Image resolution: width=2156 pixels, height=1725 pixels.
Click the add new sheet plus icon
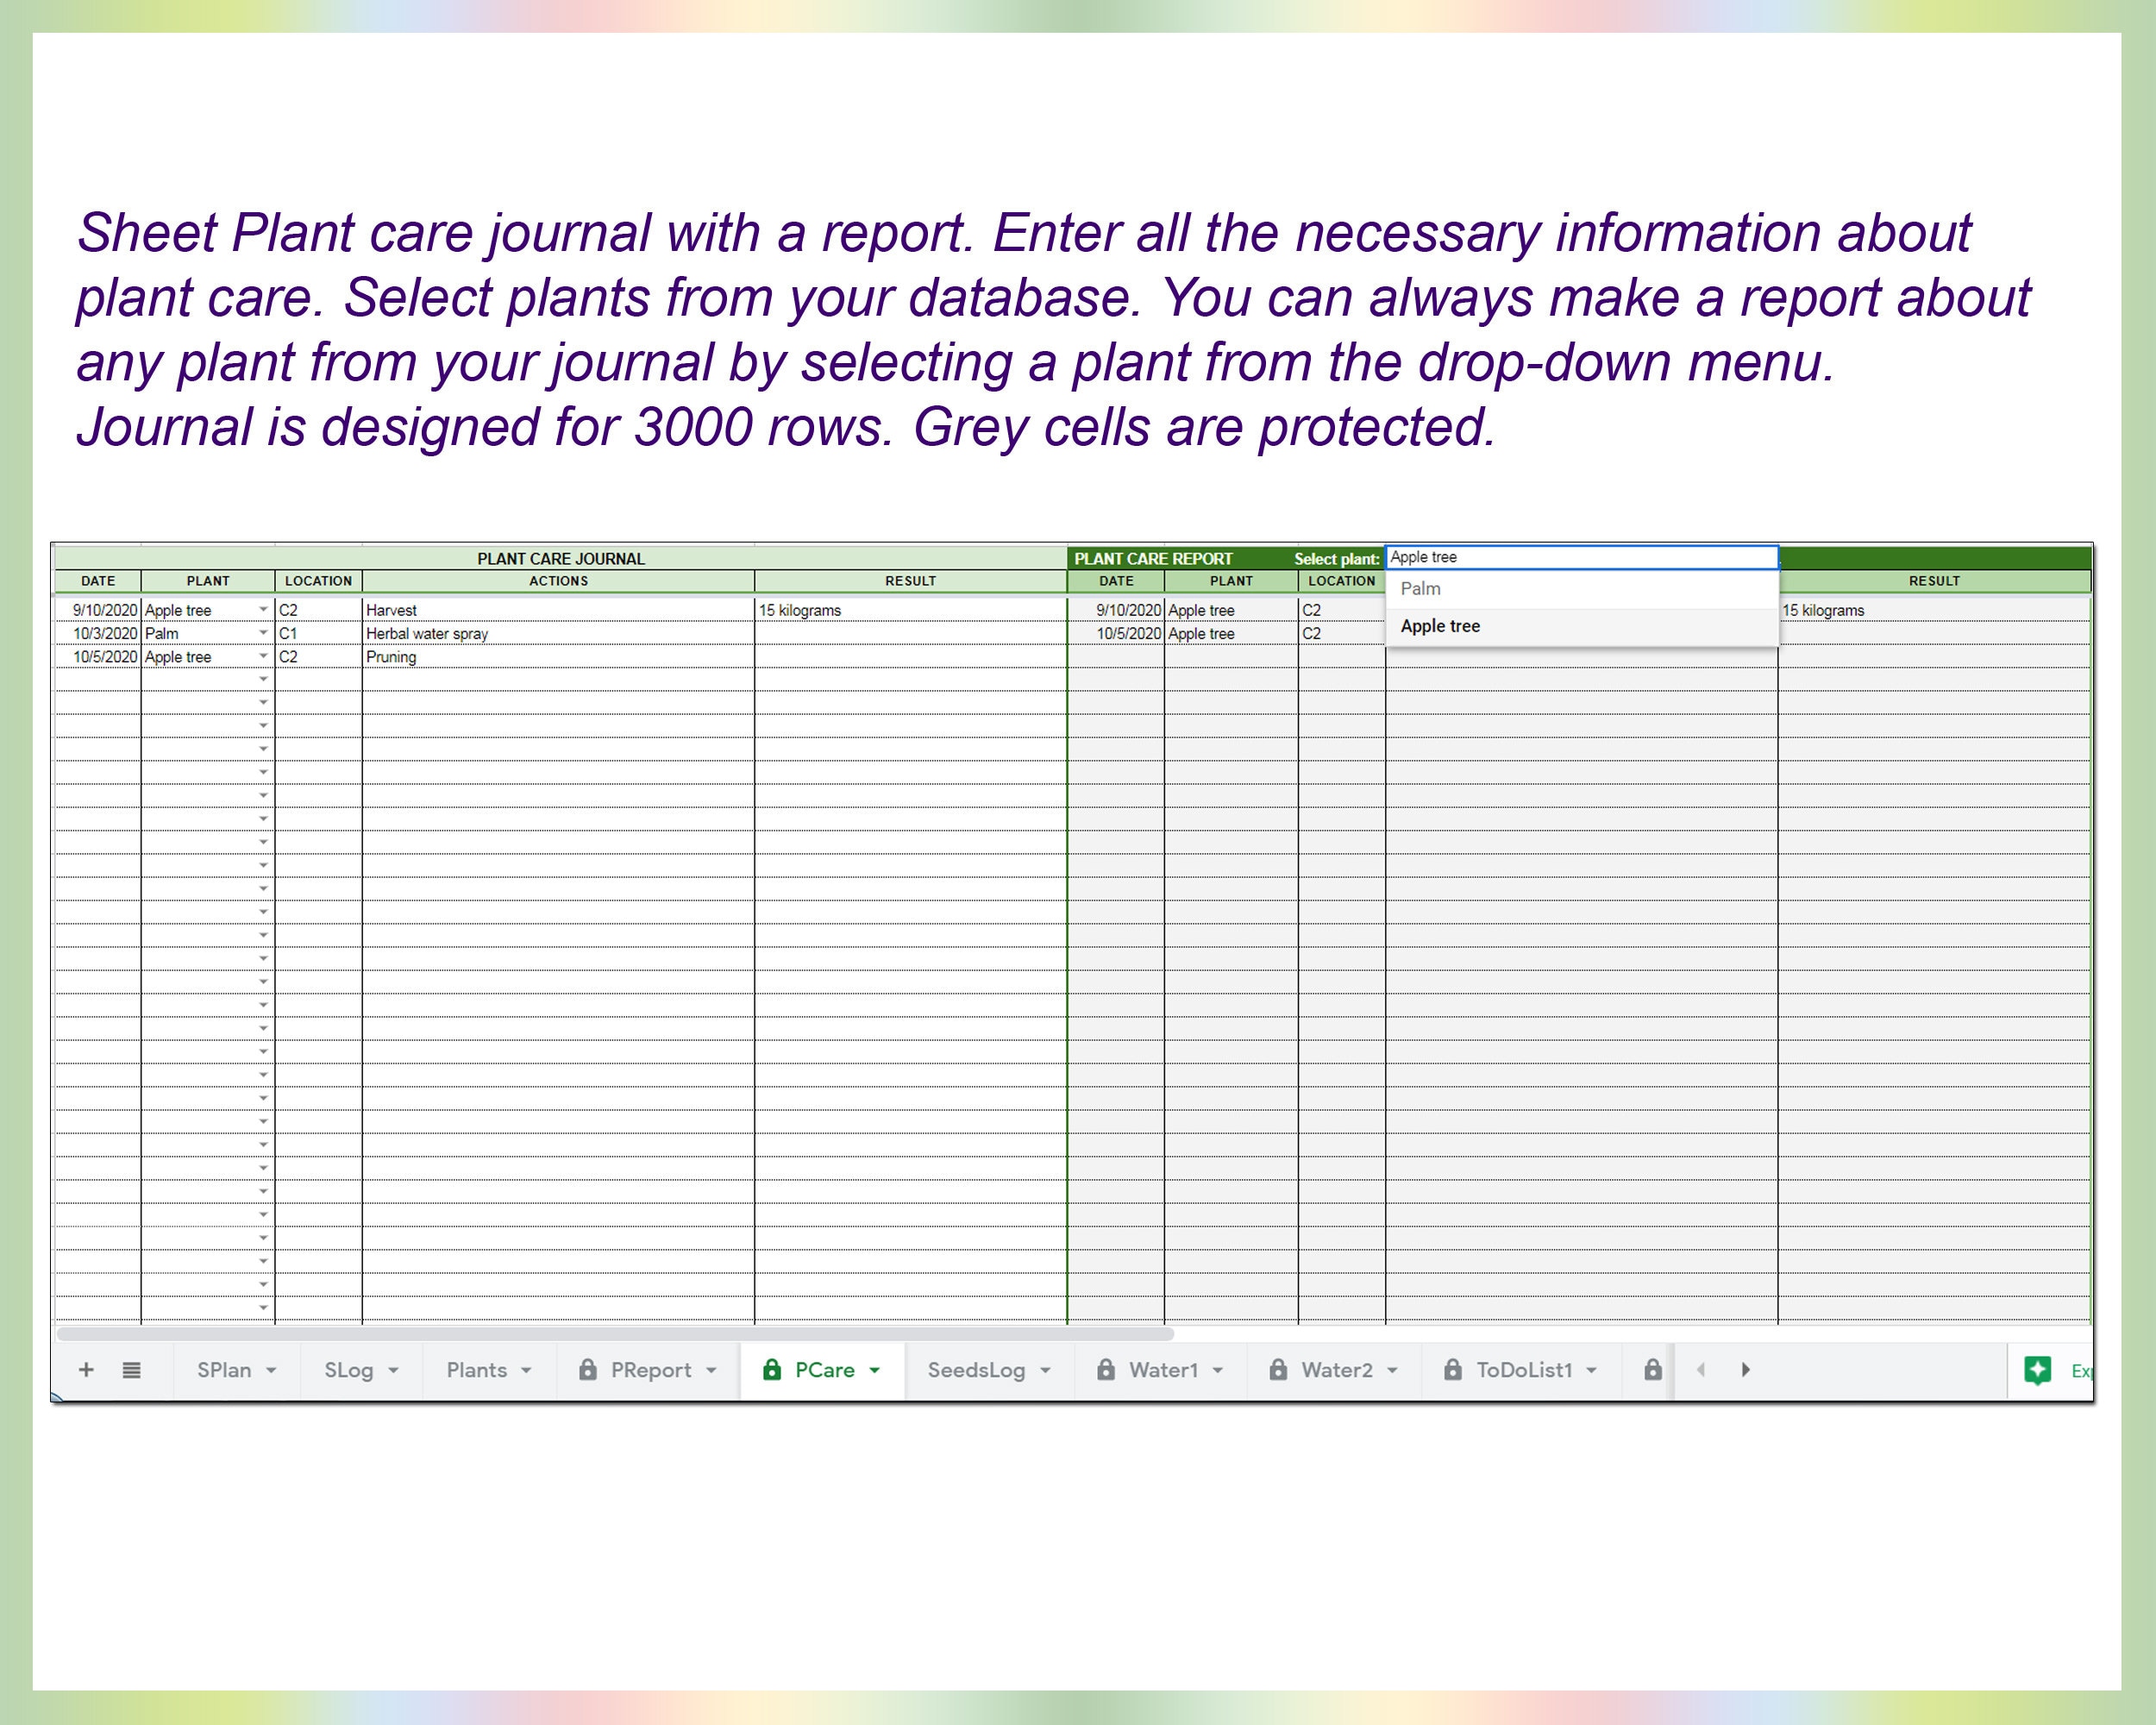click(x=86, y=1370)
